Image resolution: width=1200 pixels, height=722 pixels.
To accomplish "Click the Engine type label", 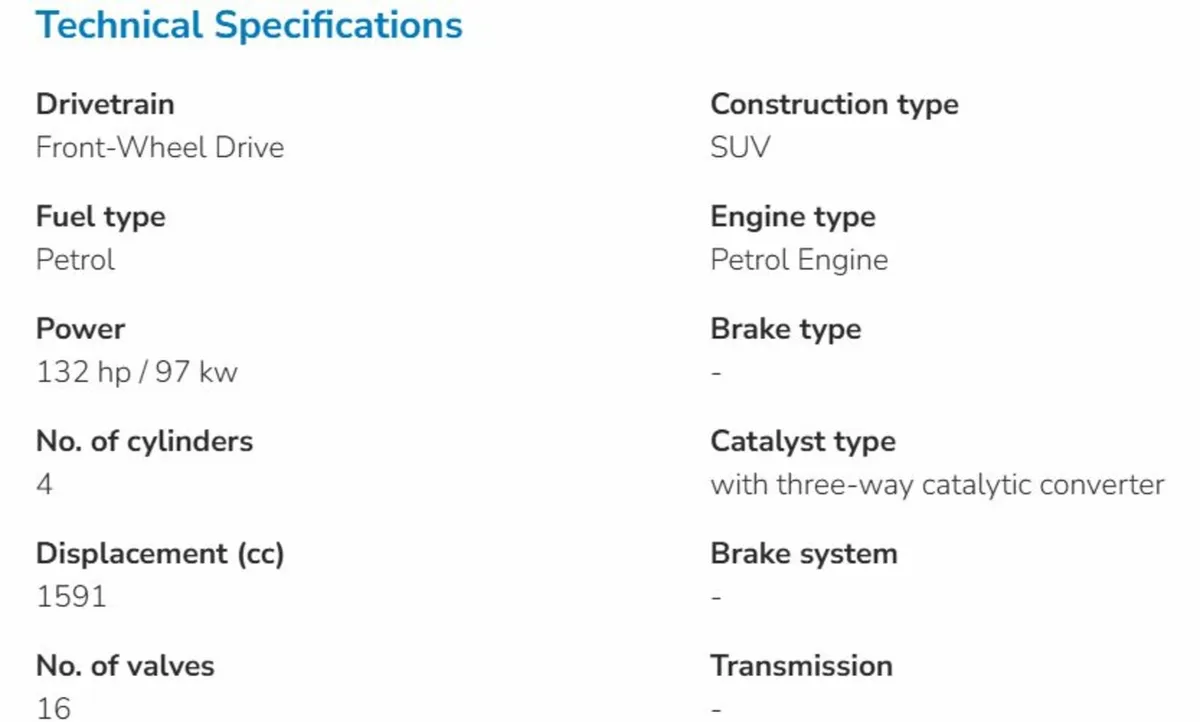I will coord(793,216).
